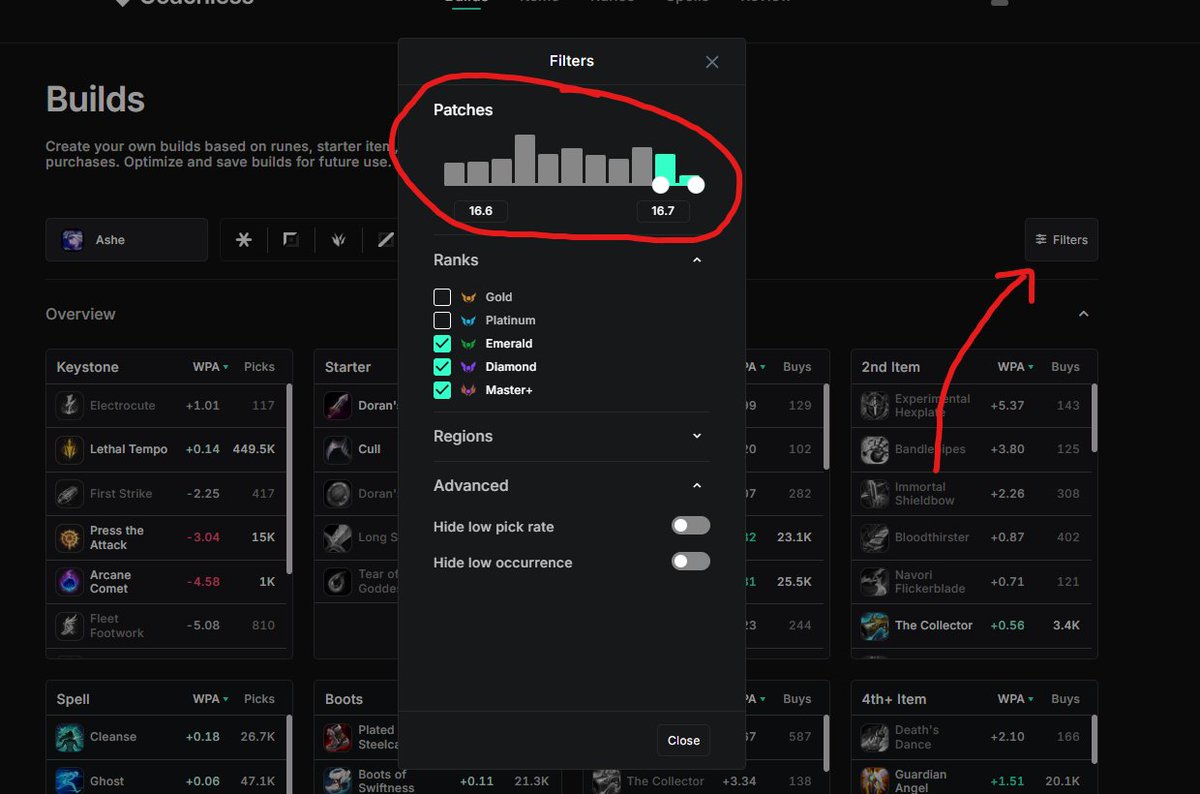Click the Buys column header in 2nd Item
This screenshot has width=1200, height=794.
point(1065,367)
